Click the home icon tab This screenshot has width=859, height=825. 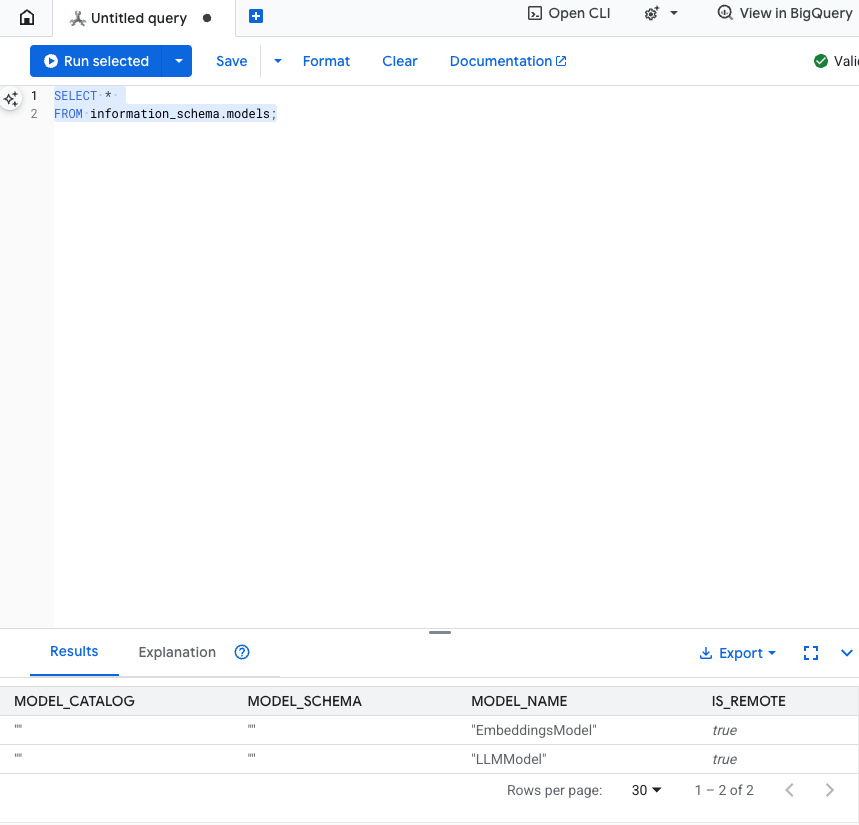[27, 18]
